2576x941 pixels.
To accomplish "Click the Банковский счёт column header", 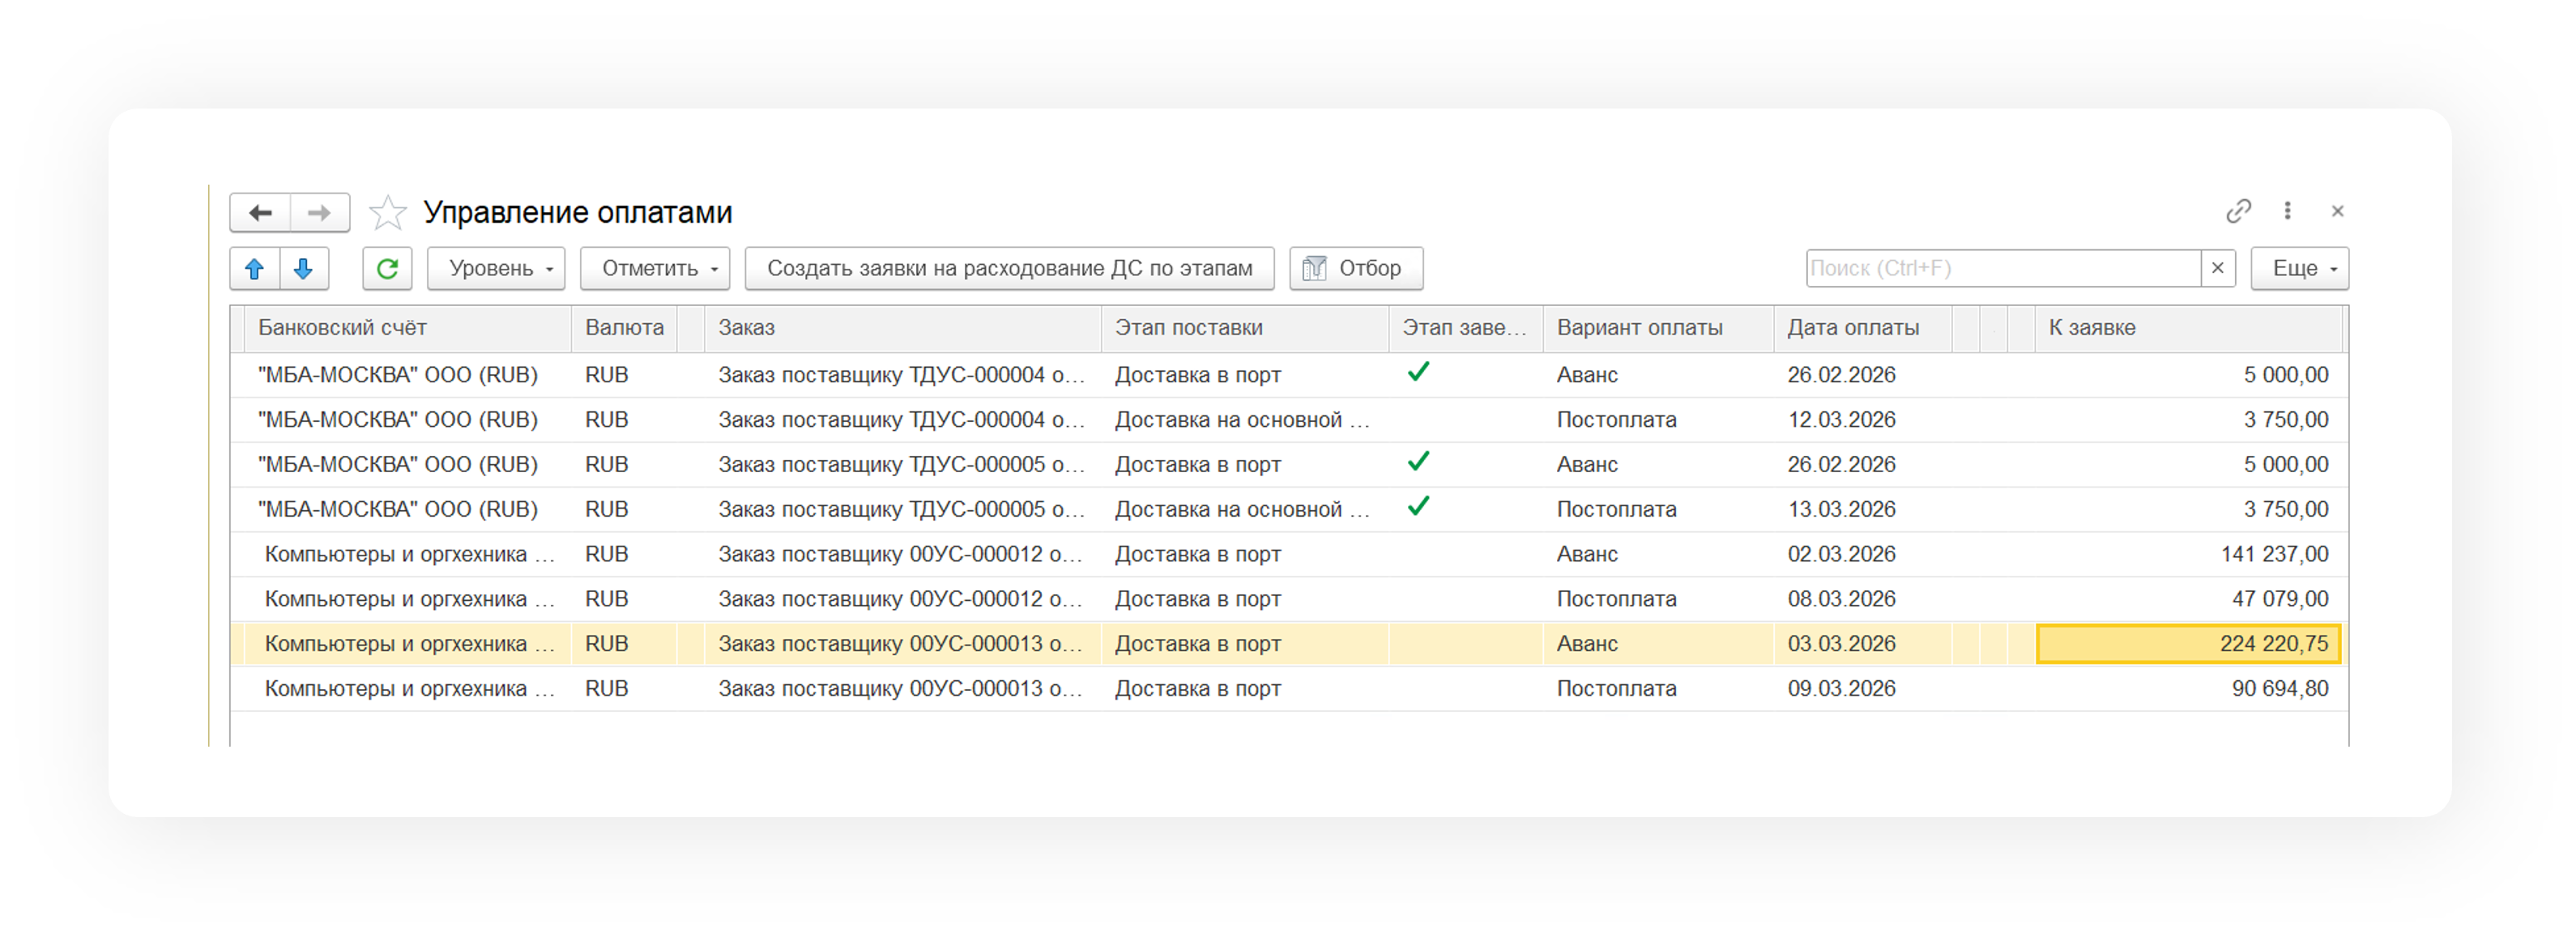I will [x=342, y=328].
